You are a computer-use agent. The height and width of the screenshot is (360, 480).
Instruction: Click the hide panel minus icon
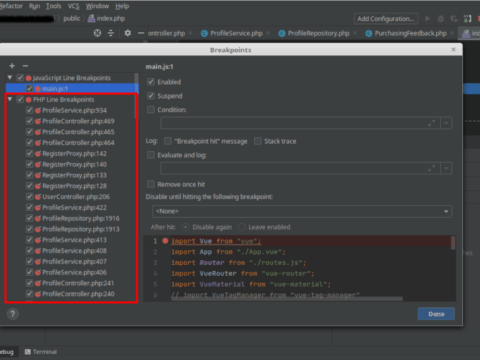(x=141, y=33)
